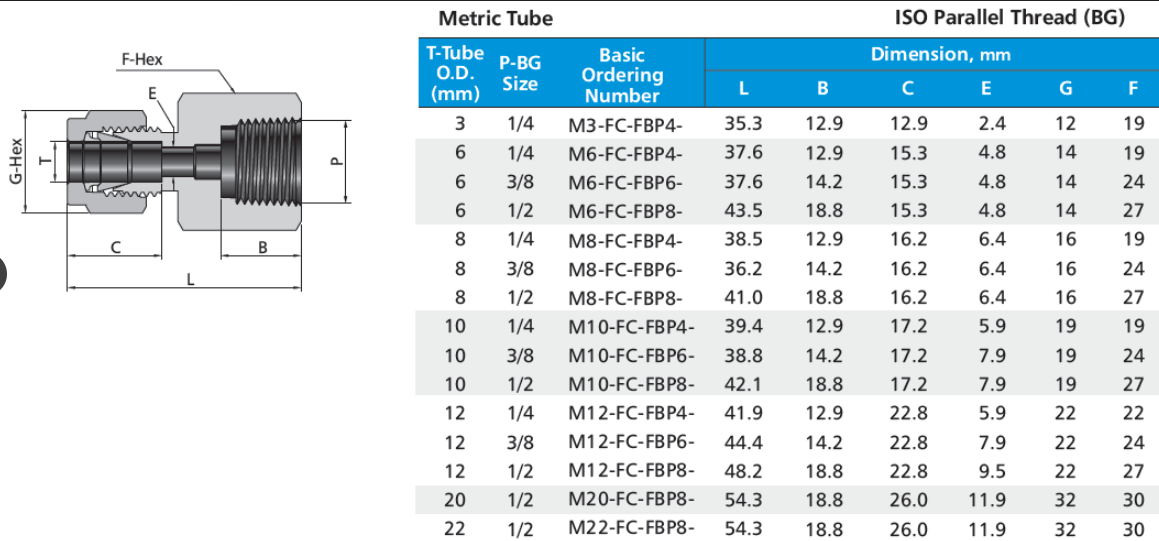Click the L dimension column header
The image size is (1159, 541).
pos(743,88)
